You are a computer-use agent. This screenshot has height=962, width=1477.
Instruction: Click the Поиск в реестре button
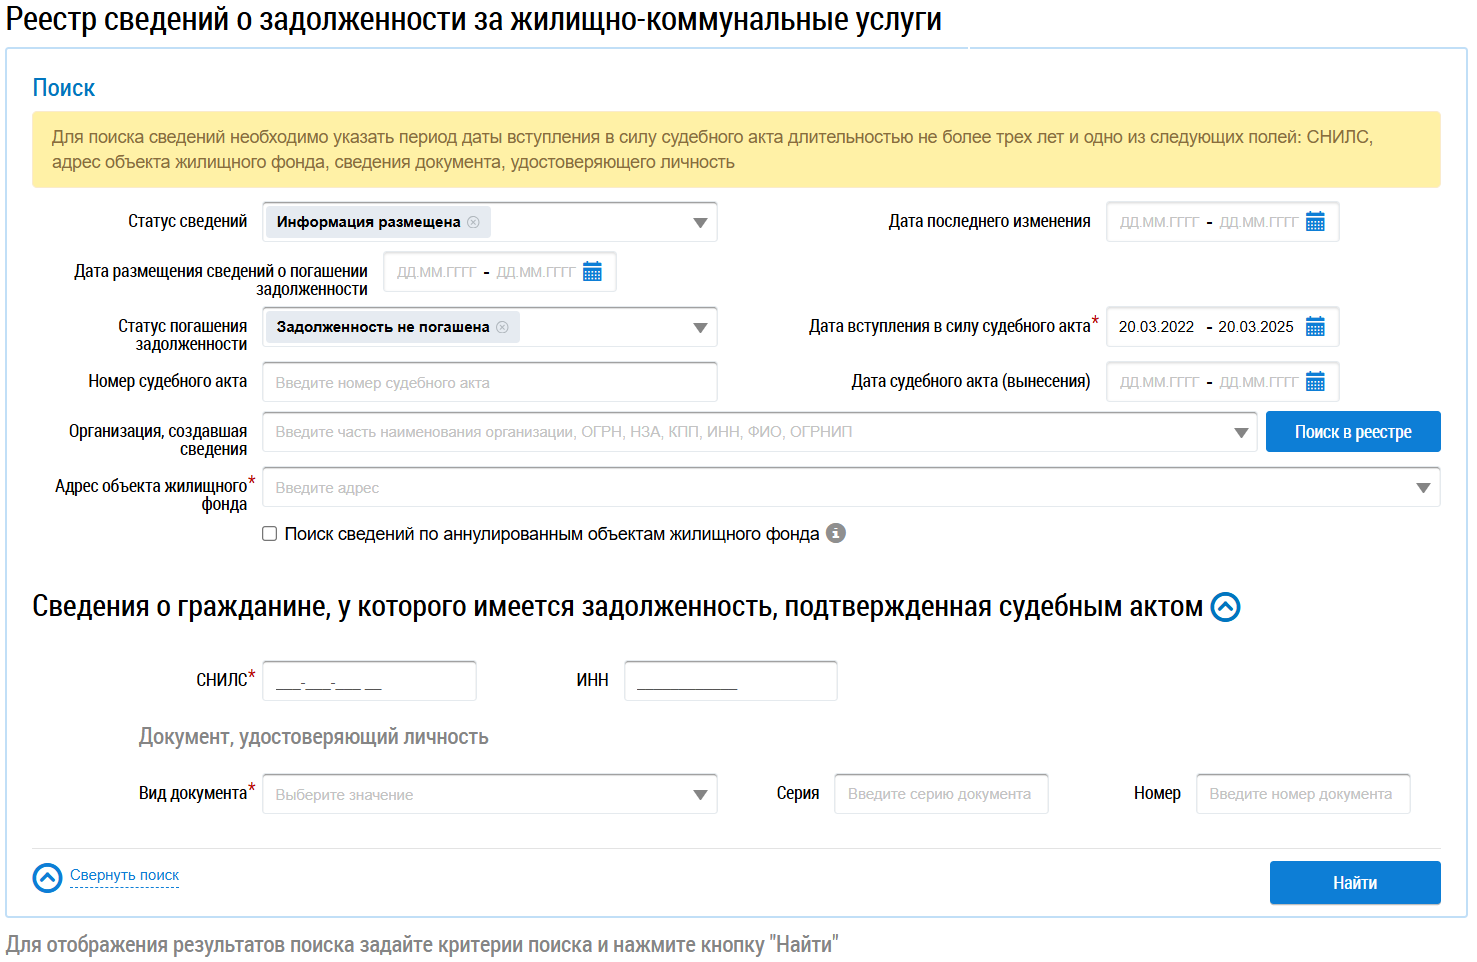(x=1352, y=432)
